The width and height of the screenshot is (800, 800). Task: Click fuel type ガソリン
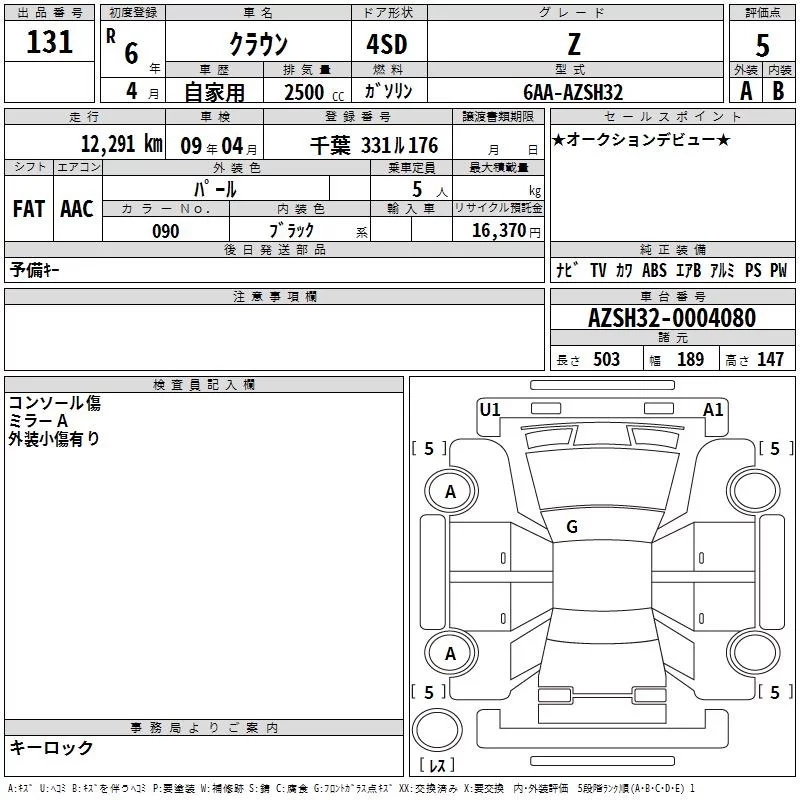pos(388,91)
